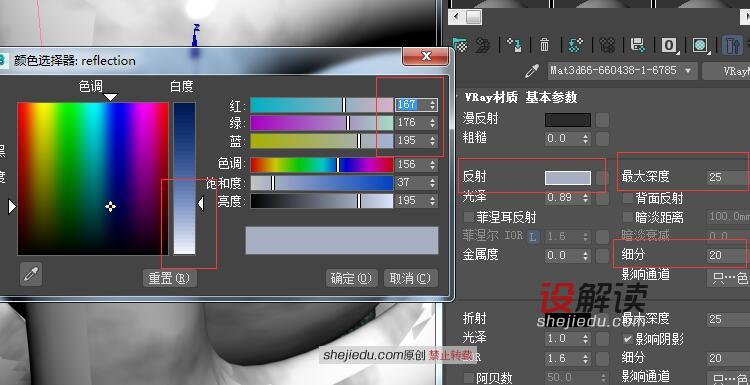Click the 确定(O) button
750x385 pixels.
point(352,278)
